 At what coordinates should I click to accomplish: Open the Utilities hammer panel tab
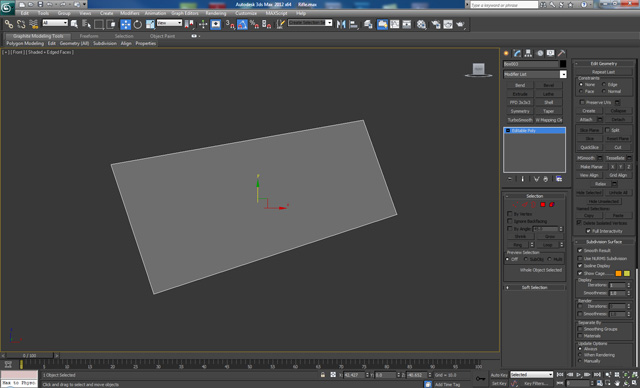pos(562,53)
